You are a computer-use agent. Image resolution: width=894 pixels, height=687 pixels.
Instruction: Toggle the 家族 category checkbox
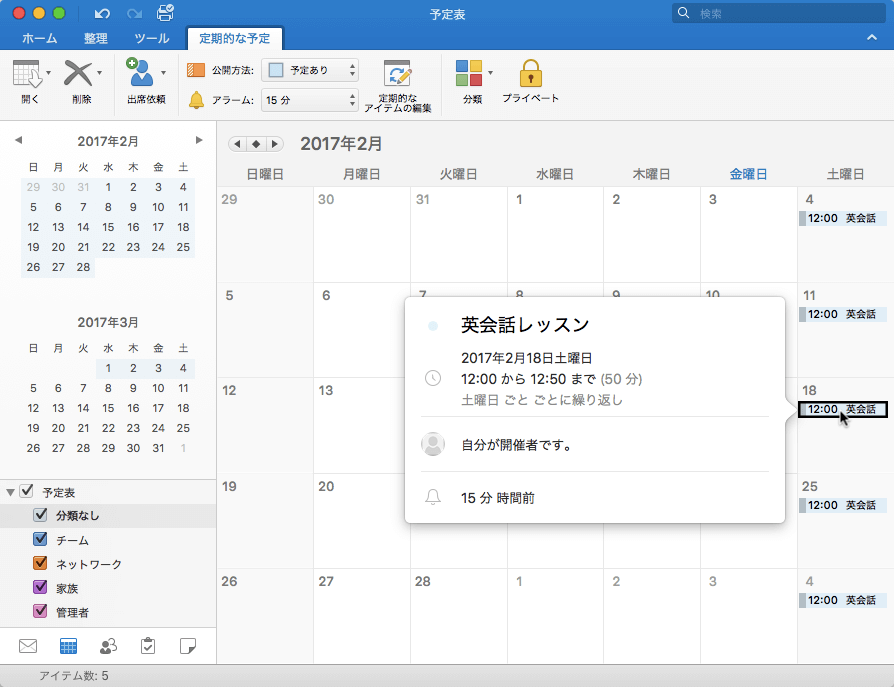click(x=40, y=587)
